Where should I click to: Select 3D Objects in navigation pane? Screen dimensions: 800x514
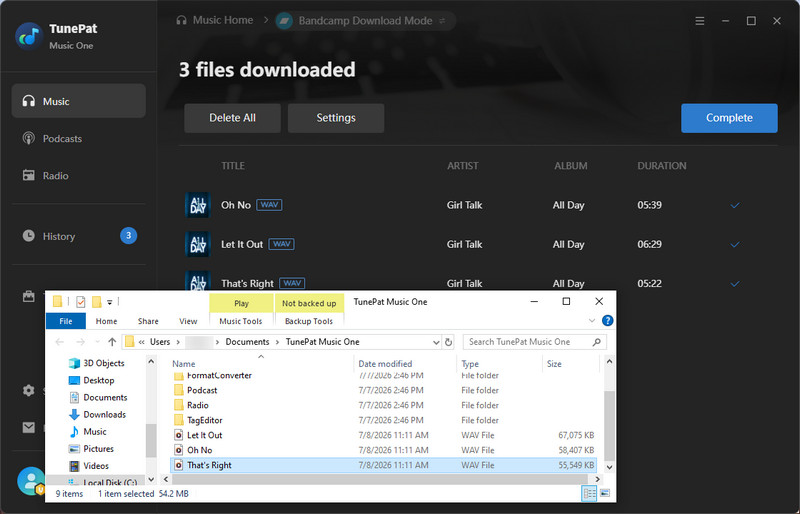click(x=97, y=363)
